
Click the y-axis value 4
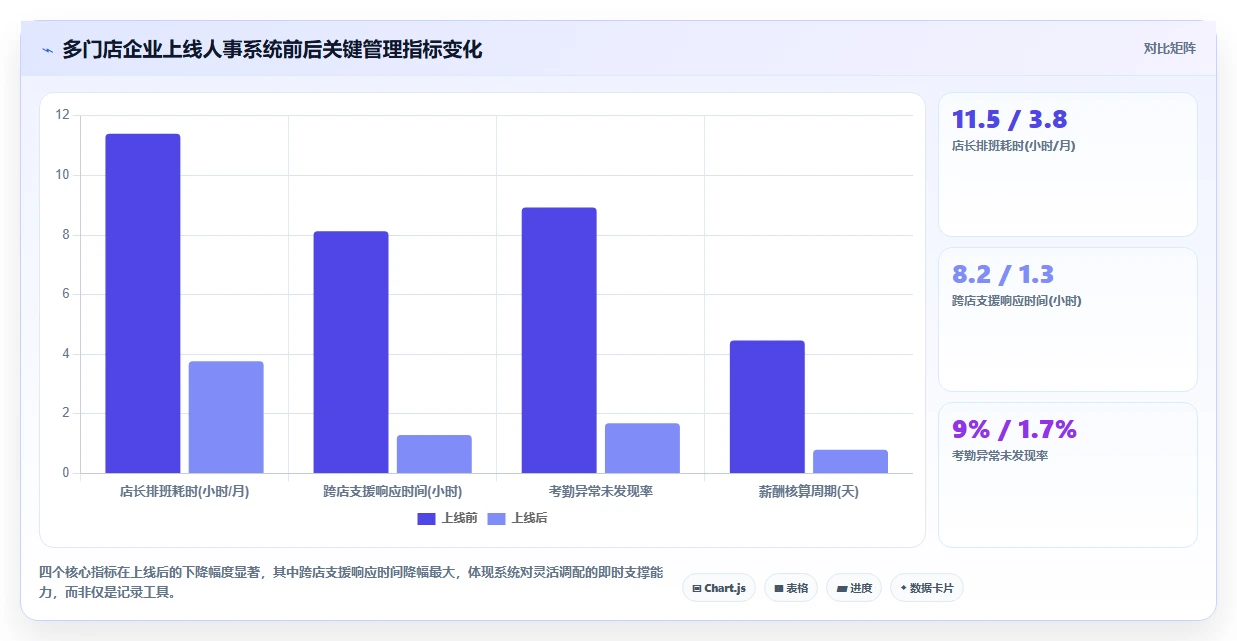tap(66, 354)
